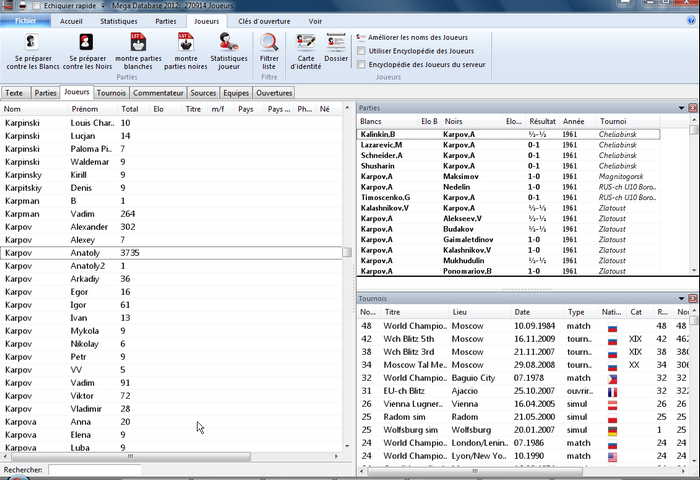Select the Karpov,A vs Maksimov game
This screenshot has height=480, width=700.
click(508, 176)
